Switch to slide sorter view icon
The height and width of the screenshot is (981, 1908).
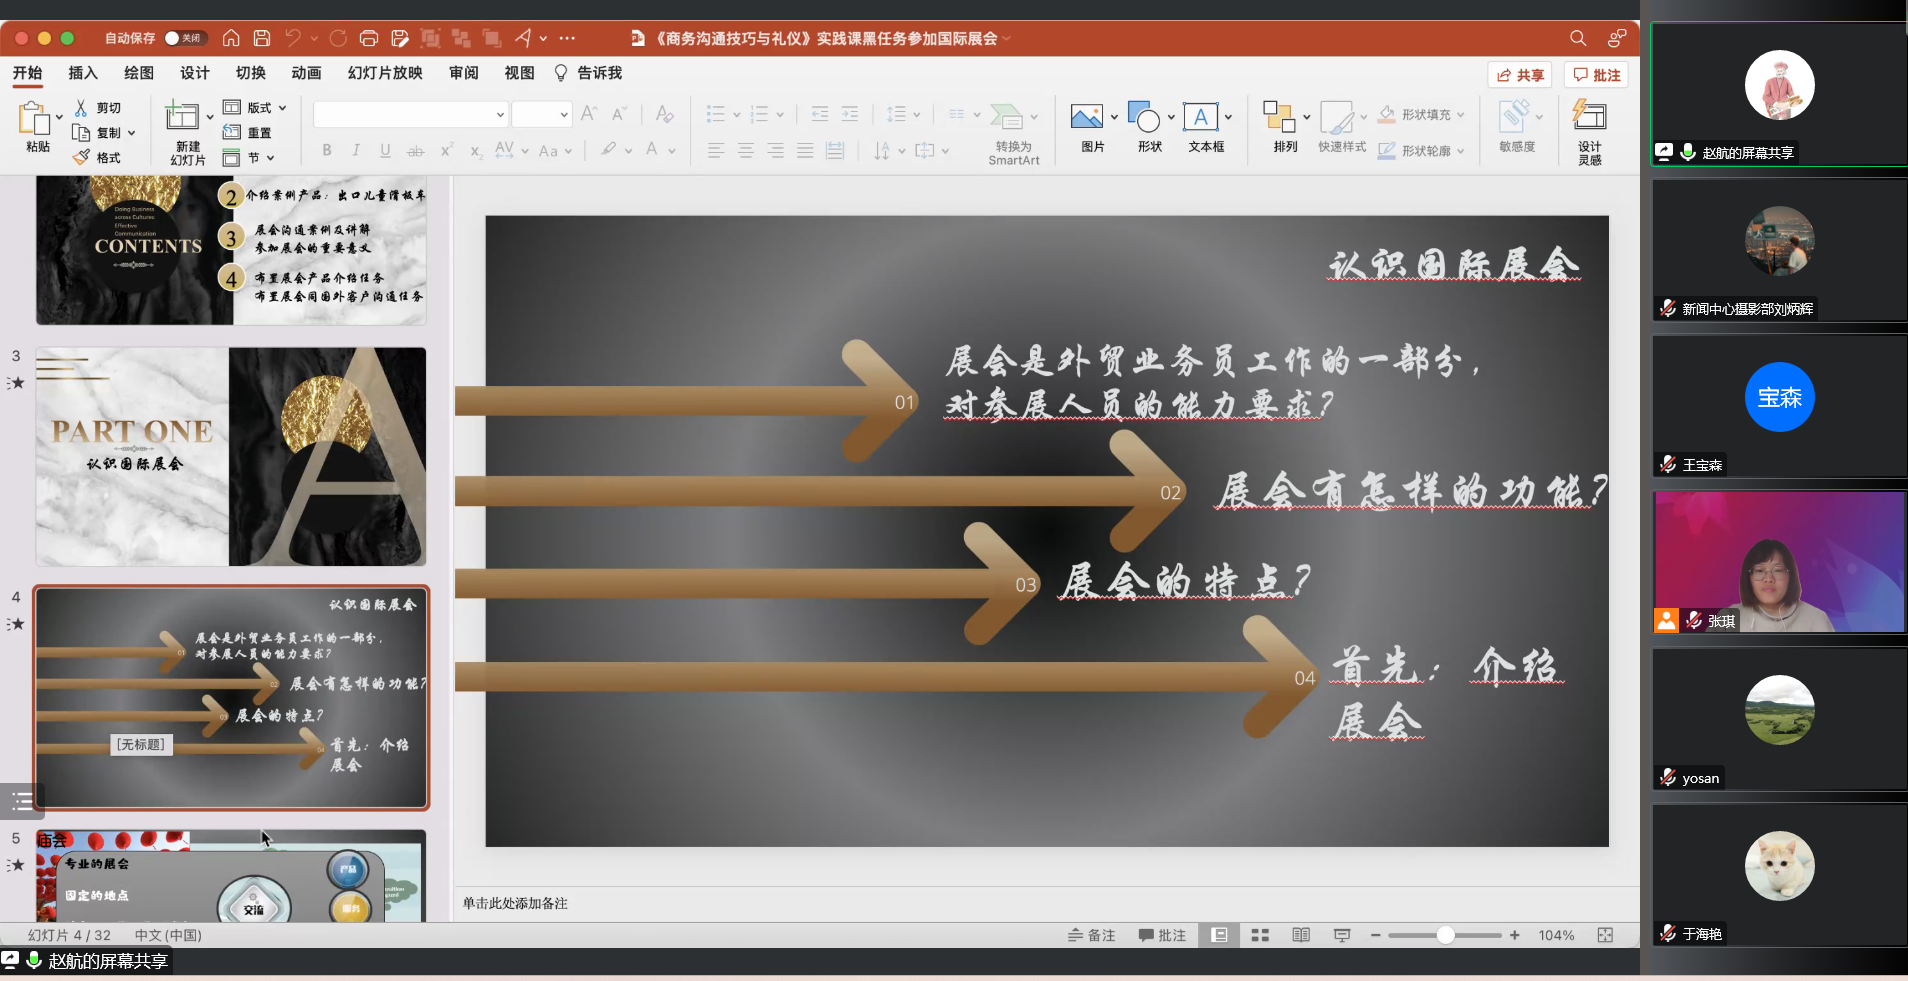click(1260, 935)
